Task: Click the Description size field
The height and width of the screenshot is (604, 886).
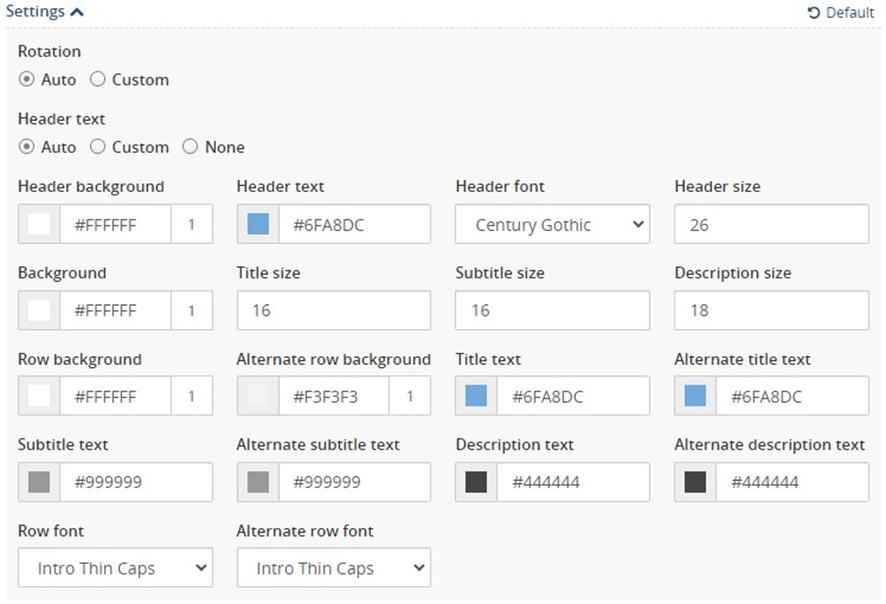Action: click(x=771, y=310)
